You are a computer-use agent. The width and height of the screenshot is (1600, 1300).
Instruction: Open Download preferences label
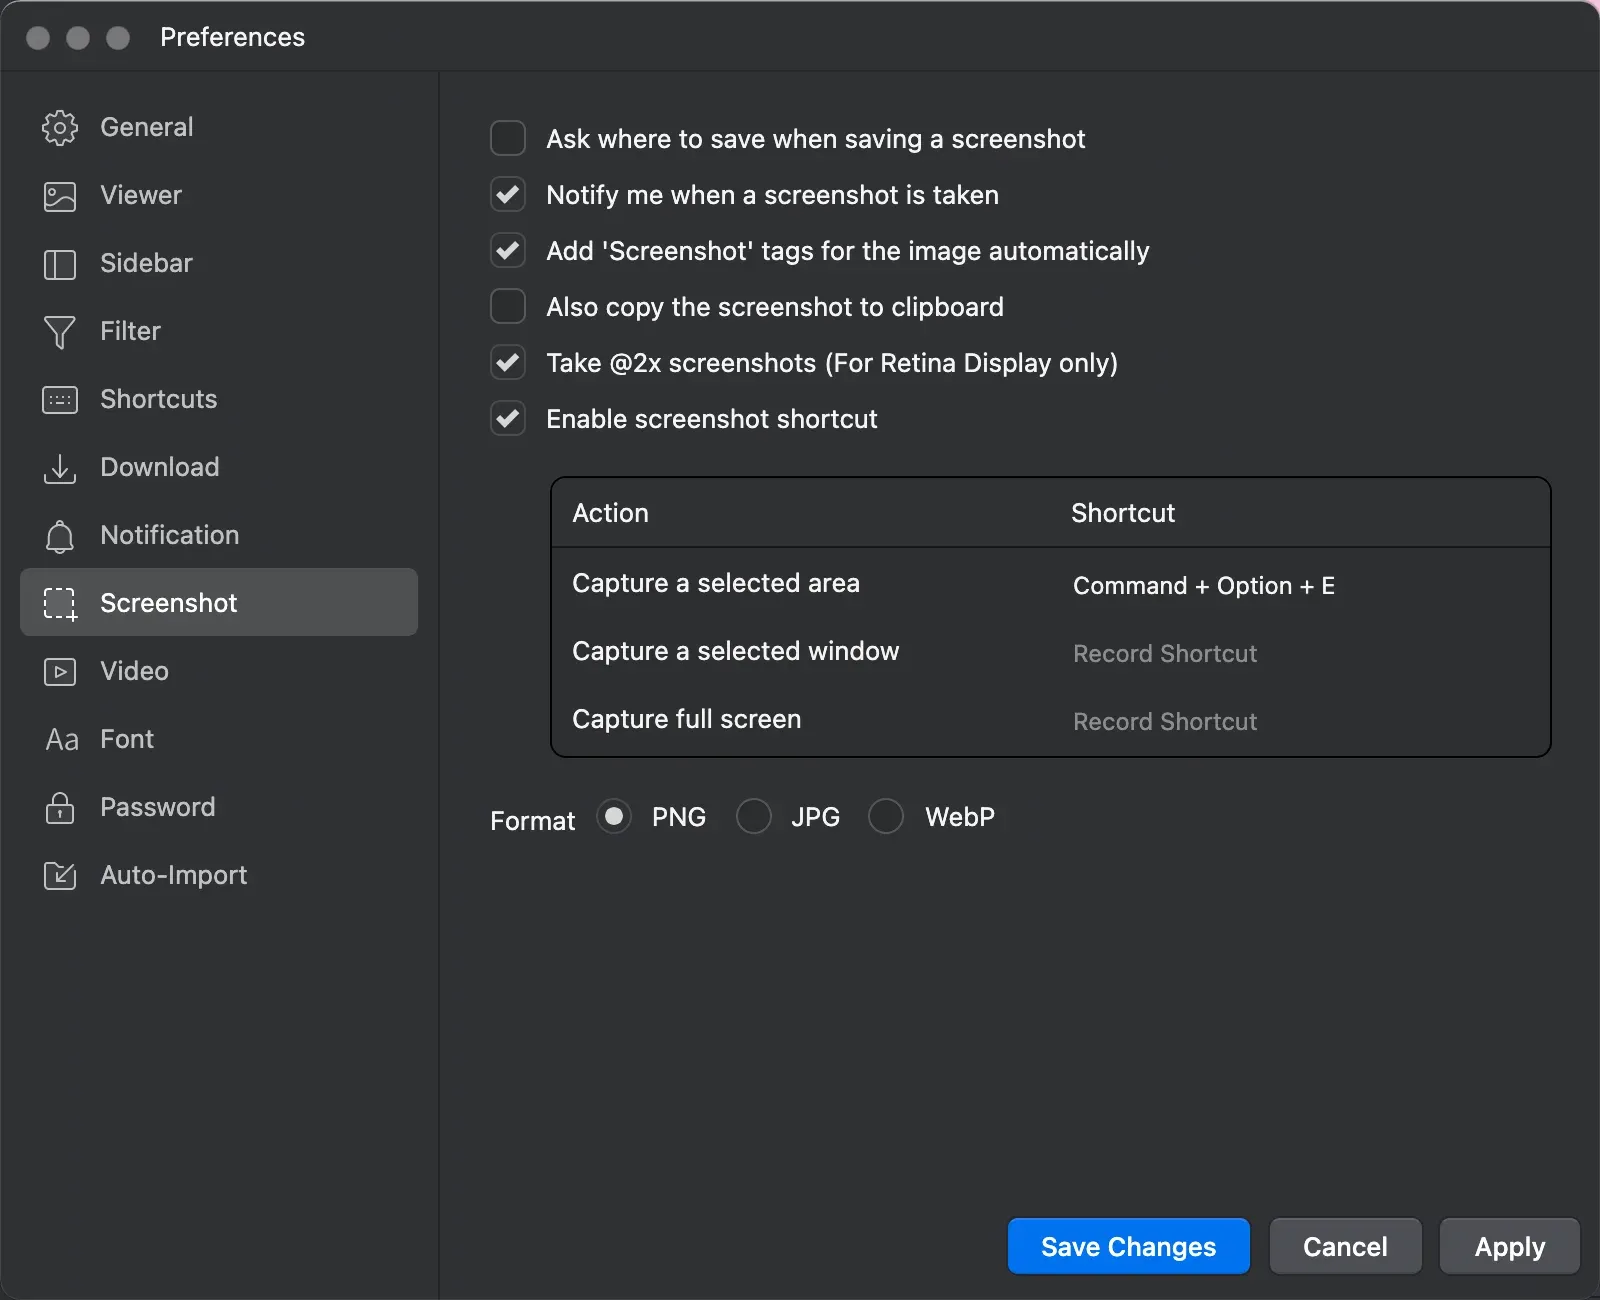(x=160, y=467)
